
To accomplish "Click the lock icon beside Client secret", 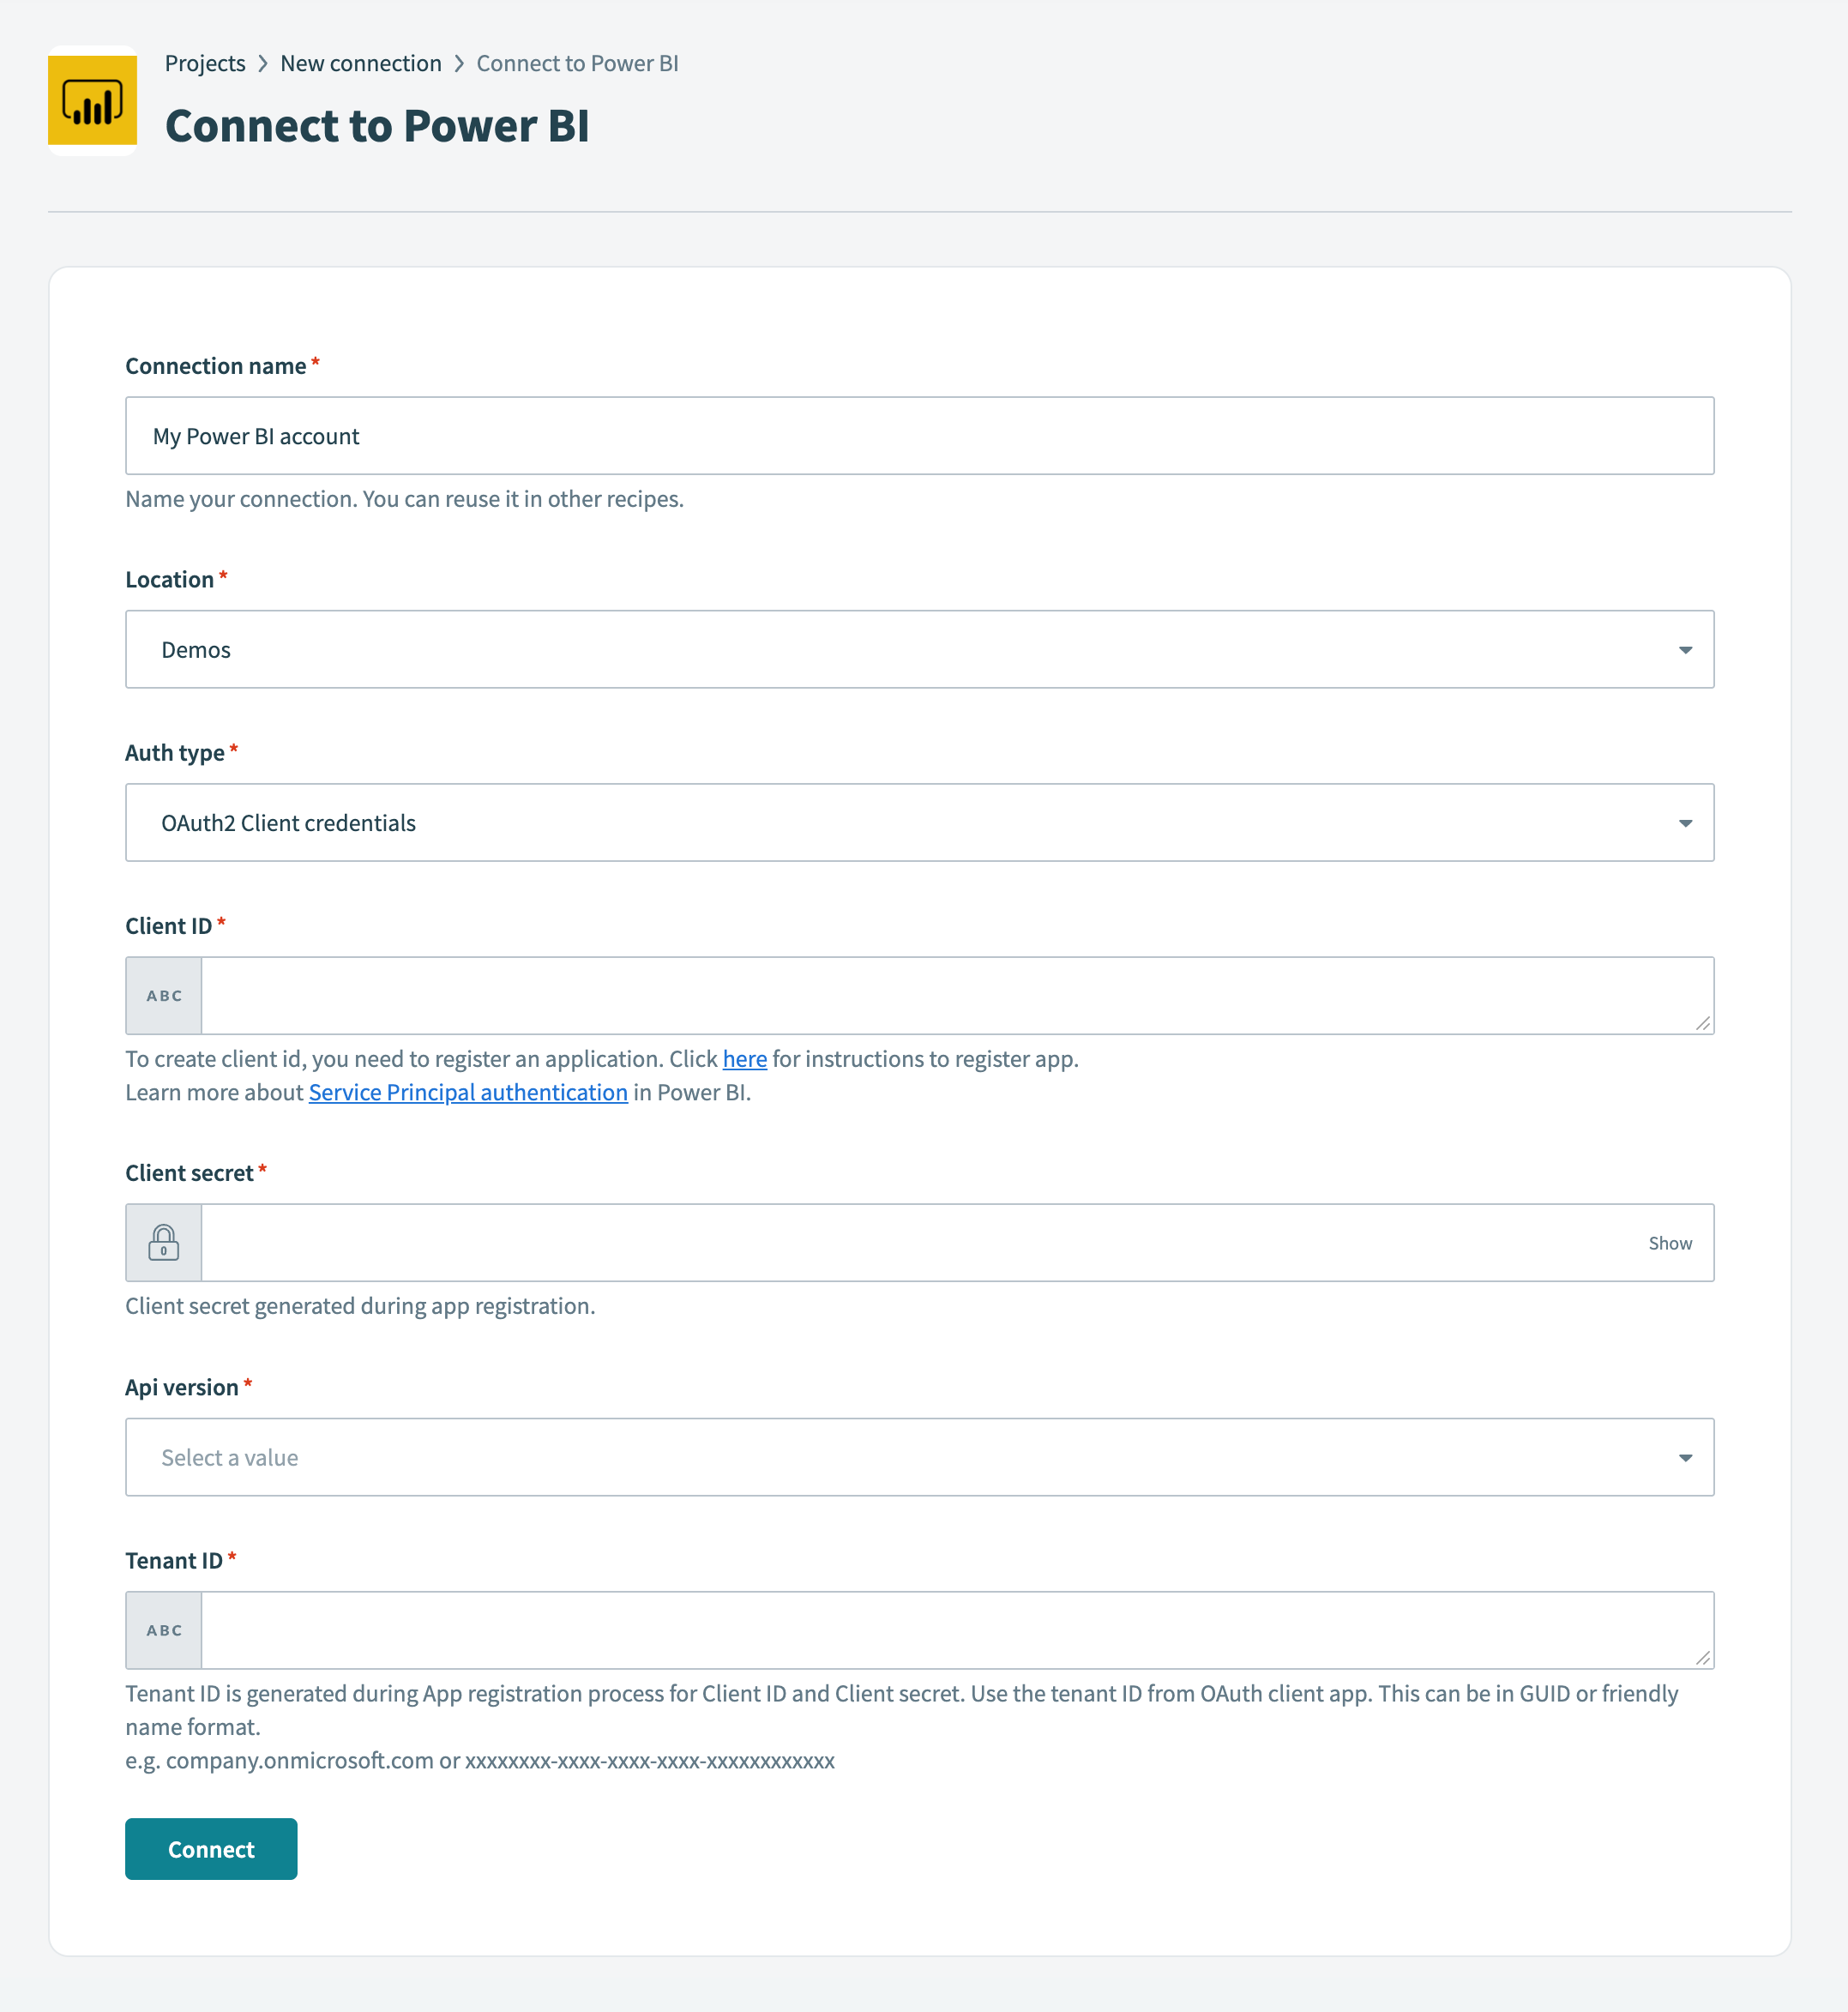I will click(163, 1243).
